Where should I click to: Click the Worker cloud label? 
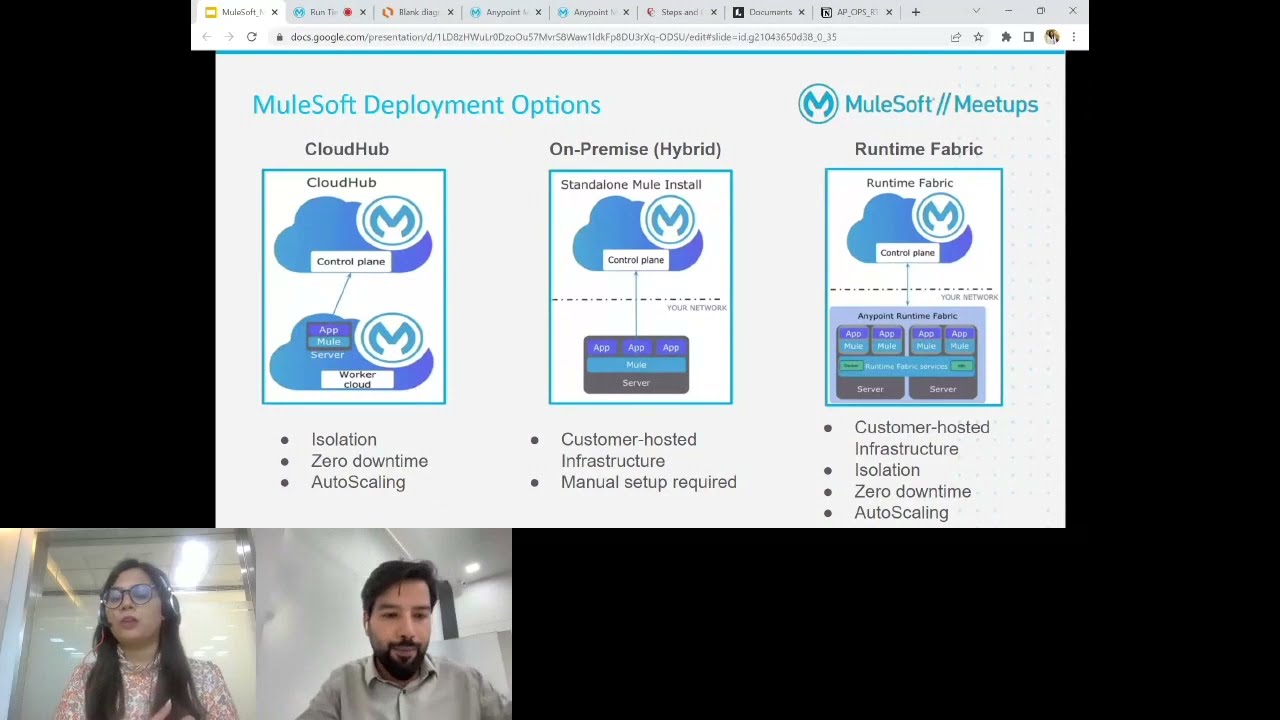357,379
